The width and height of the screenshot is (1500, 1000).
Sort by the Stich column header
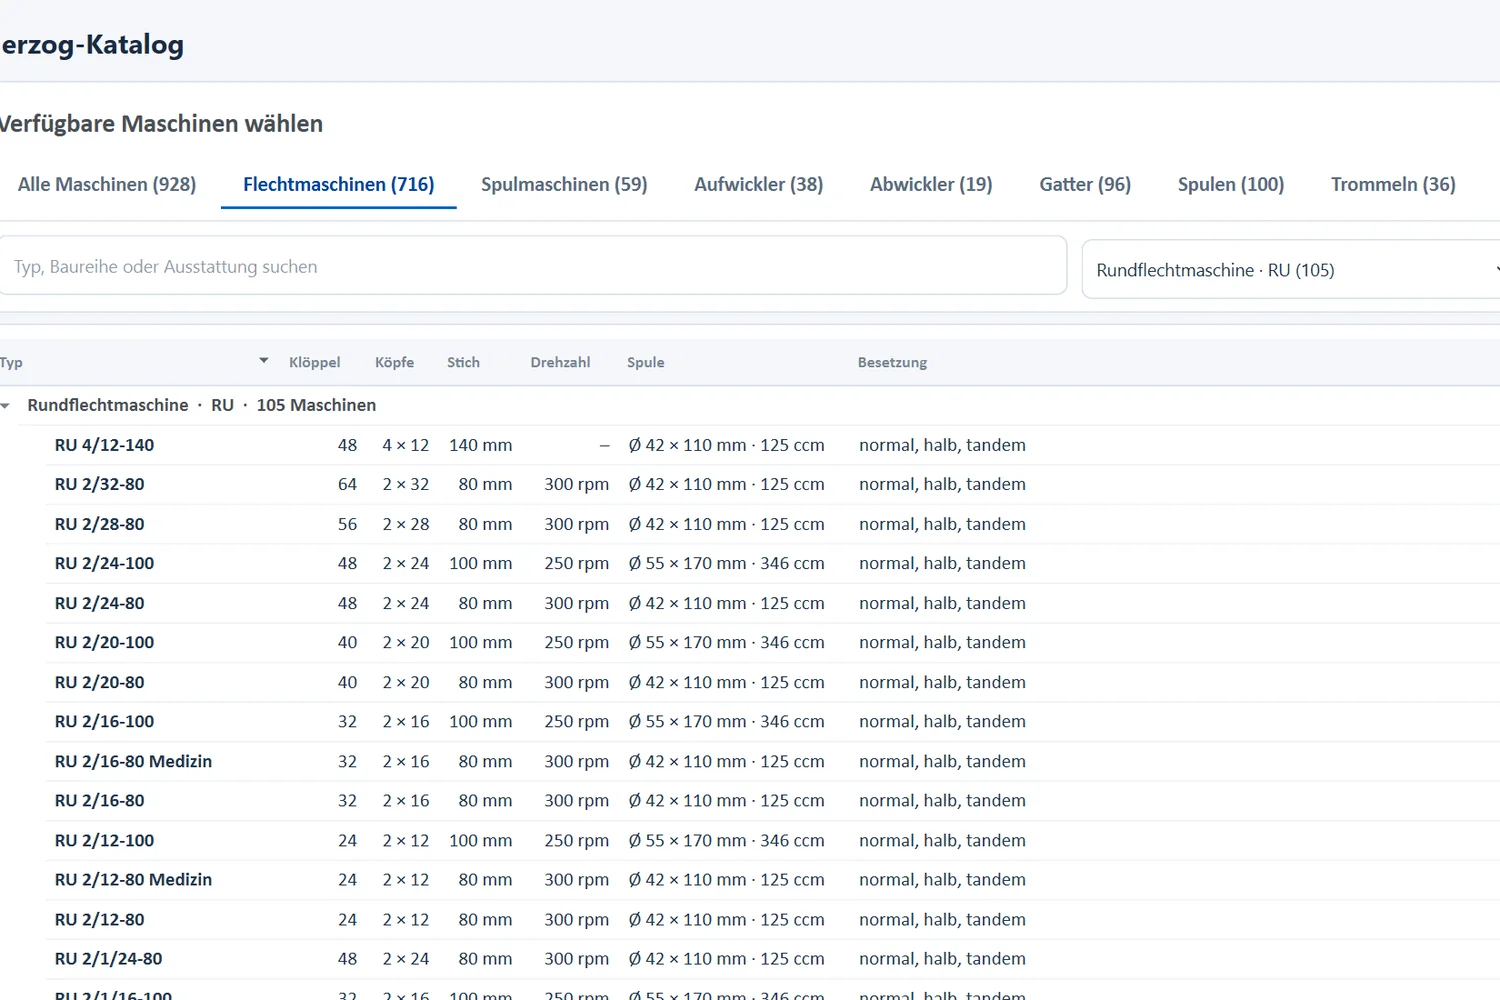point(463,362)
